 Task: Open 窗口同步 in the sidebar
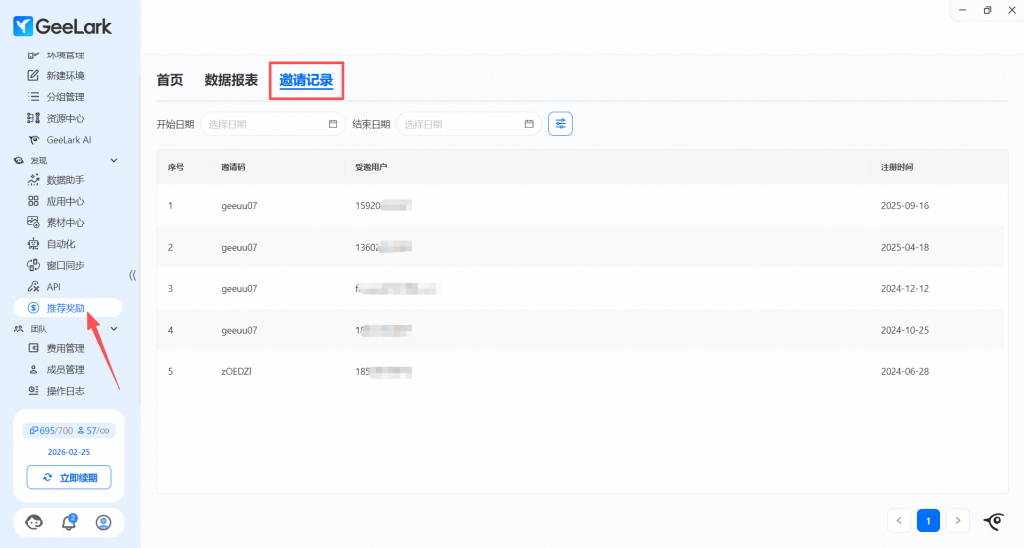pyautogui.click(x=65, y=265)
